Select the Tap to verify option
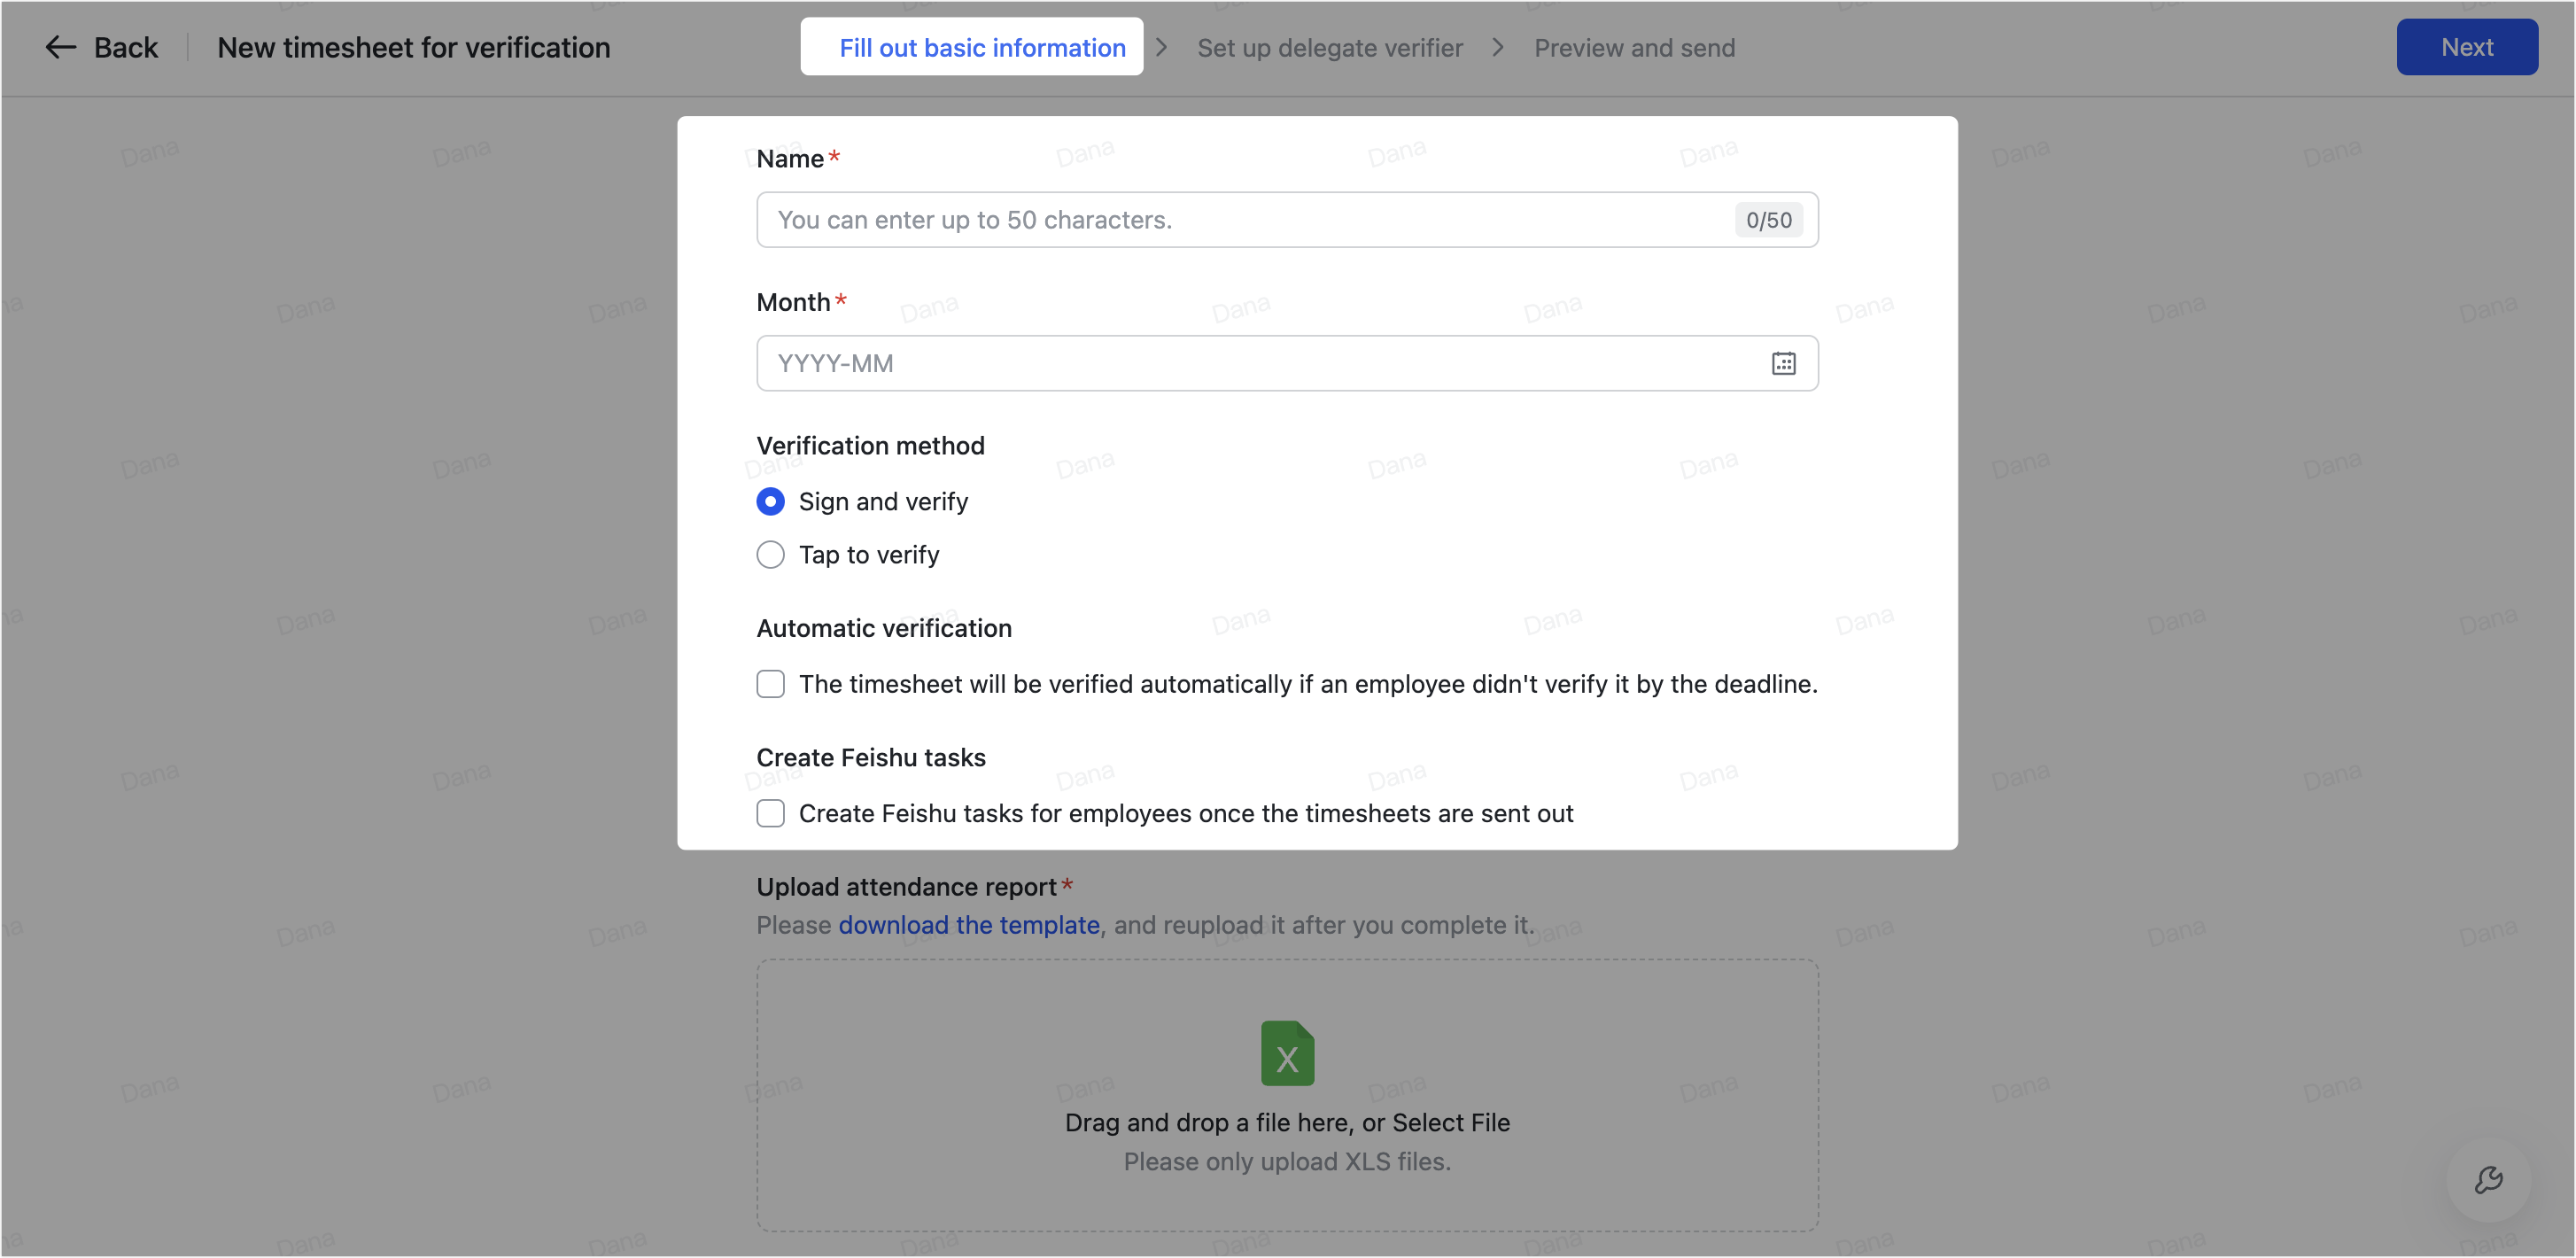The width and height of the screenshot is (2576, 1258). click(770, 554)
